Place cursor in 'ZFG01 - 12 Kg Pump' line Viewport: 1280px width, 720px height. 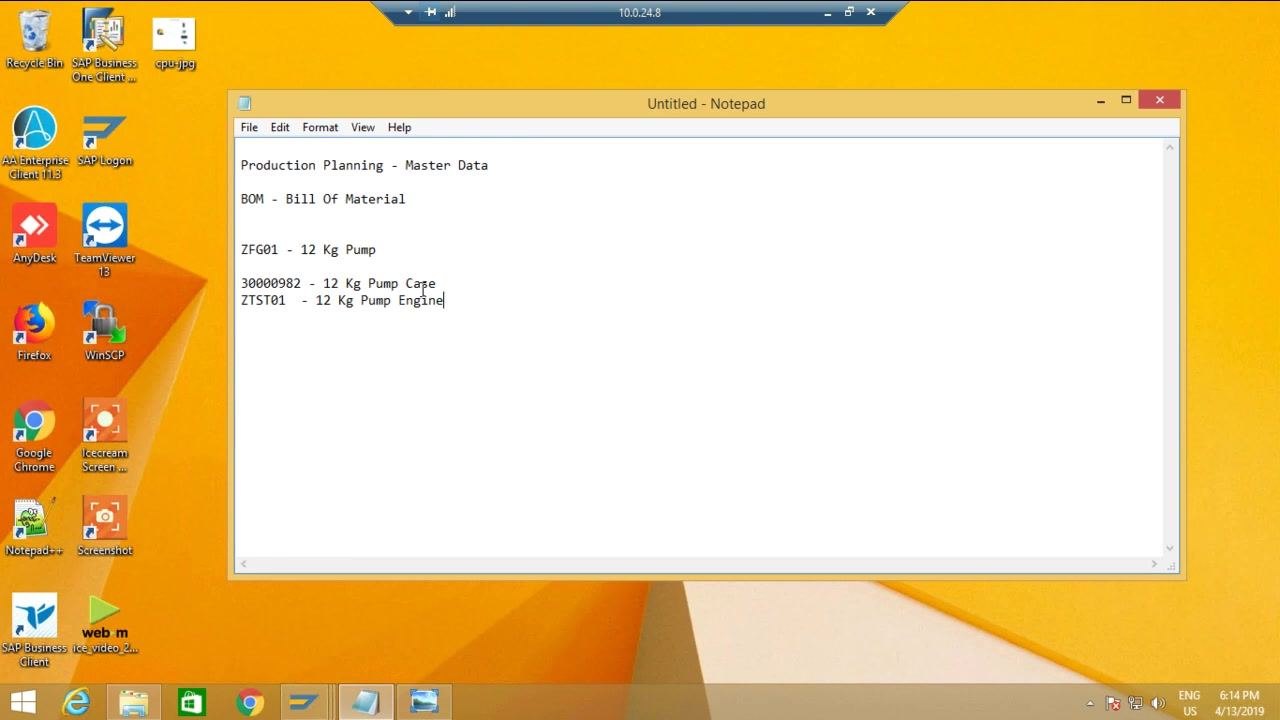point(308,250)
